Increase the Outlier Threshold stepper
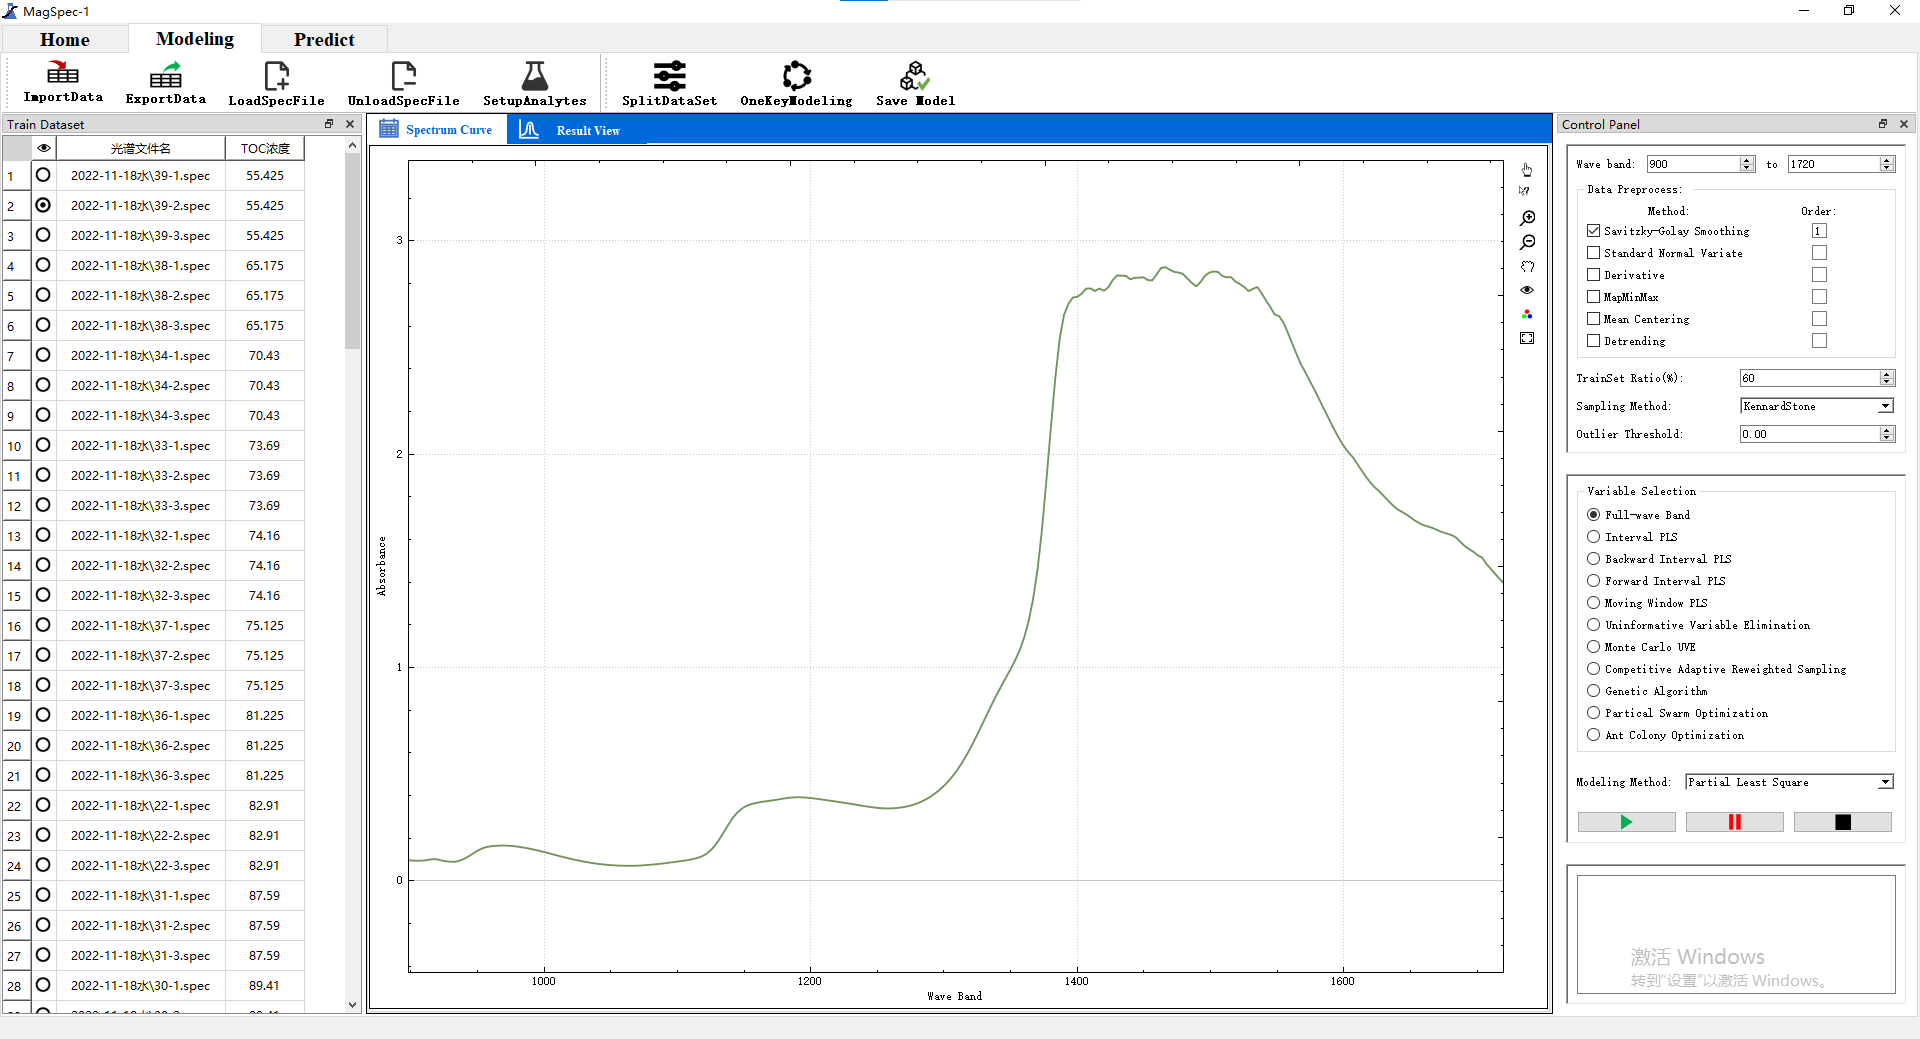The height and width of the screenshot is (1039, 1920). tap(1887, 430)
